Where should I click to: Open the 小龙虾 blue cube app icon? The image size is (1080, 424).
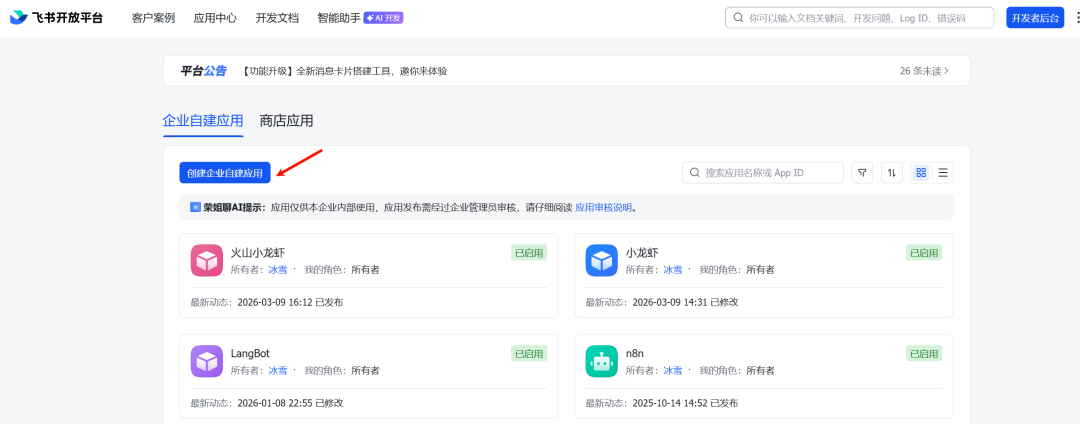602,260
